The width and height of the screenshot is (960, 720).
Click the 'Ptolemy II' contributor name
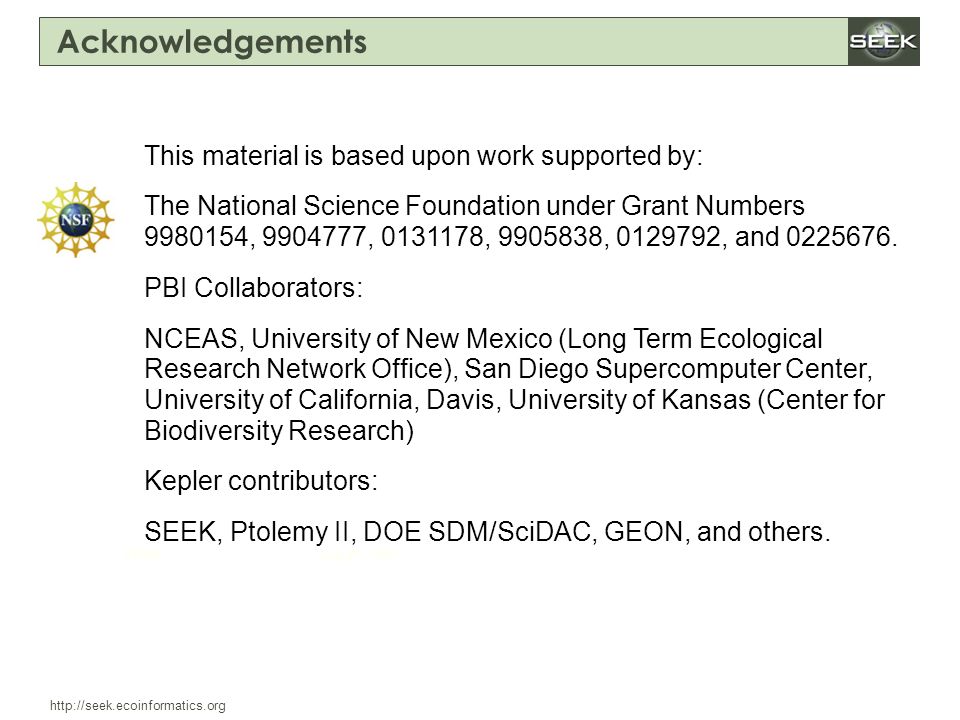tap(289, 531)
